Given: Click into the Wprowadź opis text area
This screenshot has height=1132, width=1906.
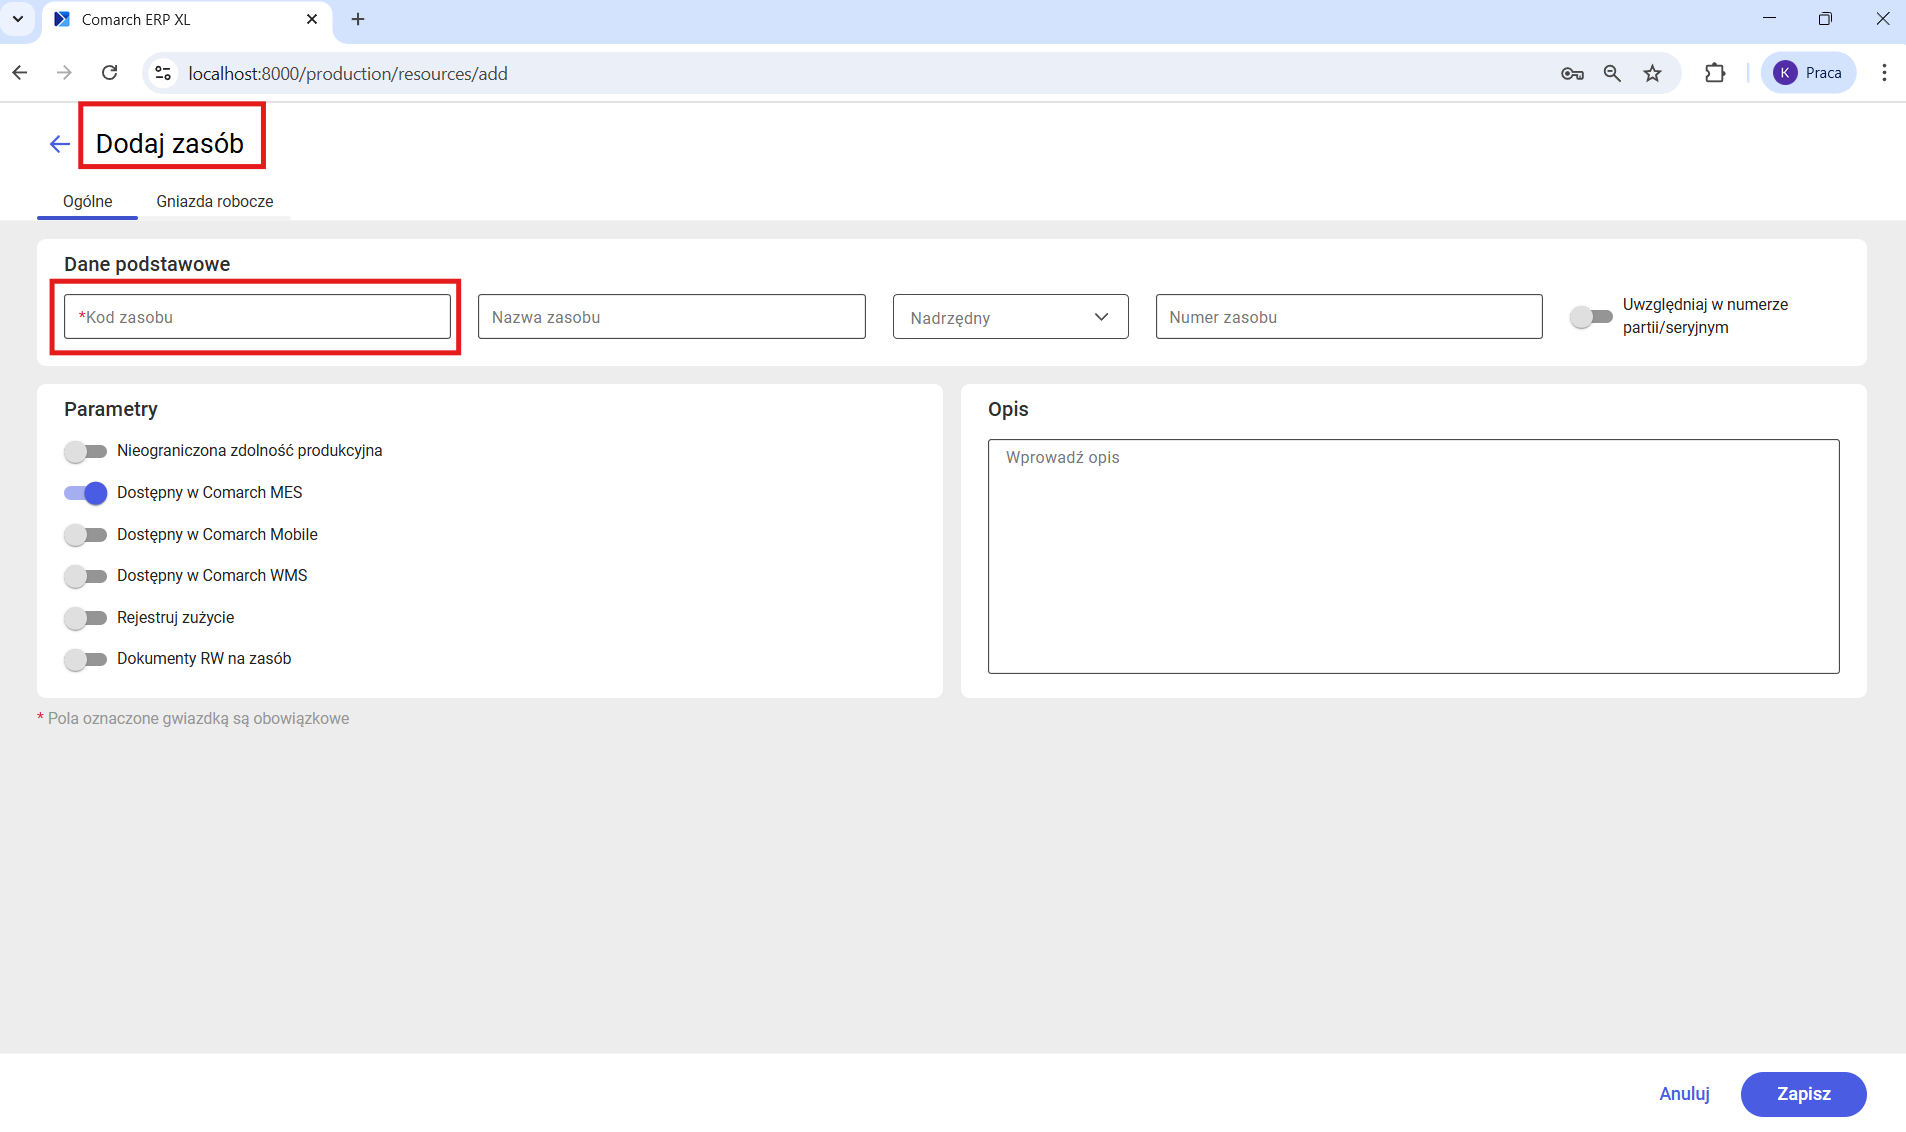Looking at the screenshot, I should [1413, 556].
